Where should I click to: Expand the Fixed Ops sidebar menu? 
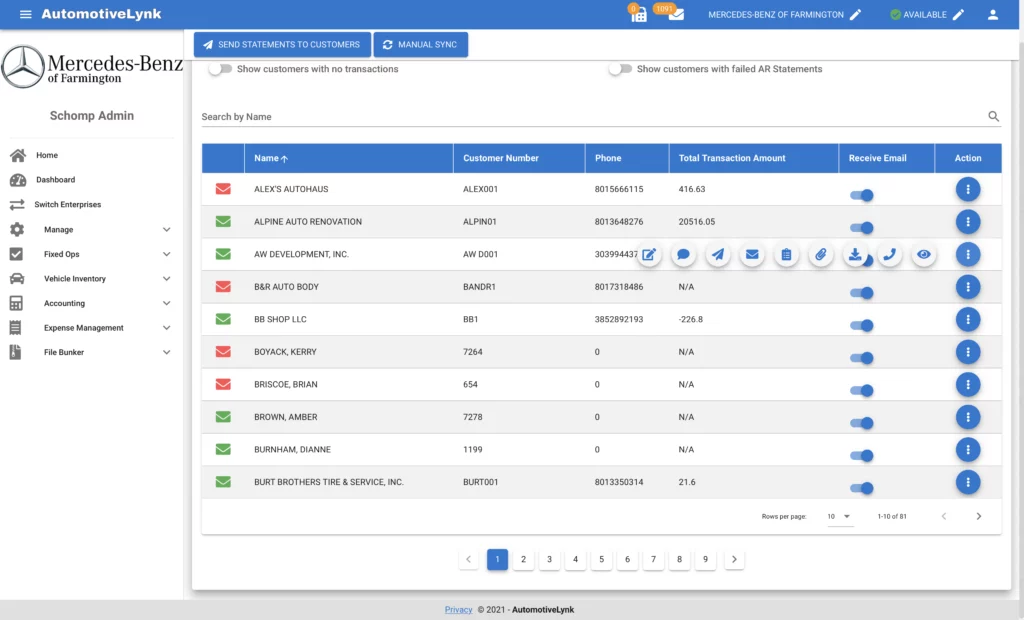91,254
